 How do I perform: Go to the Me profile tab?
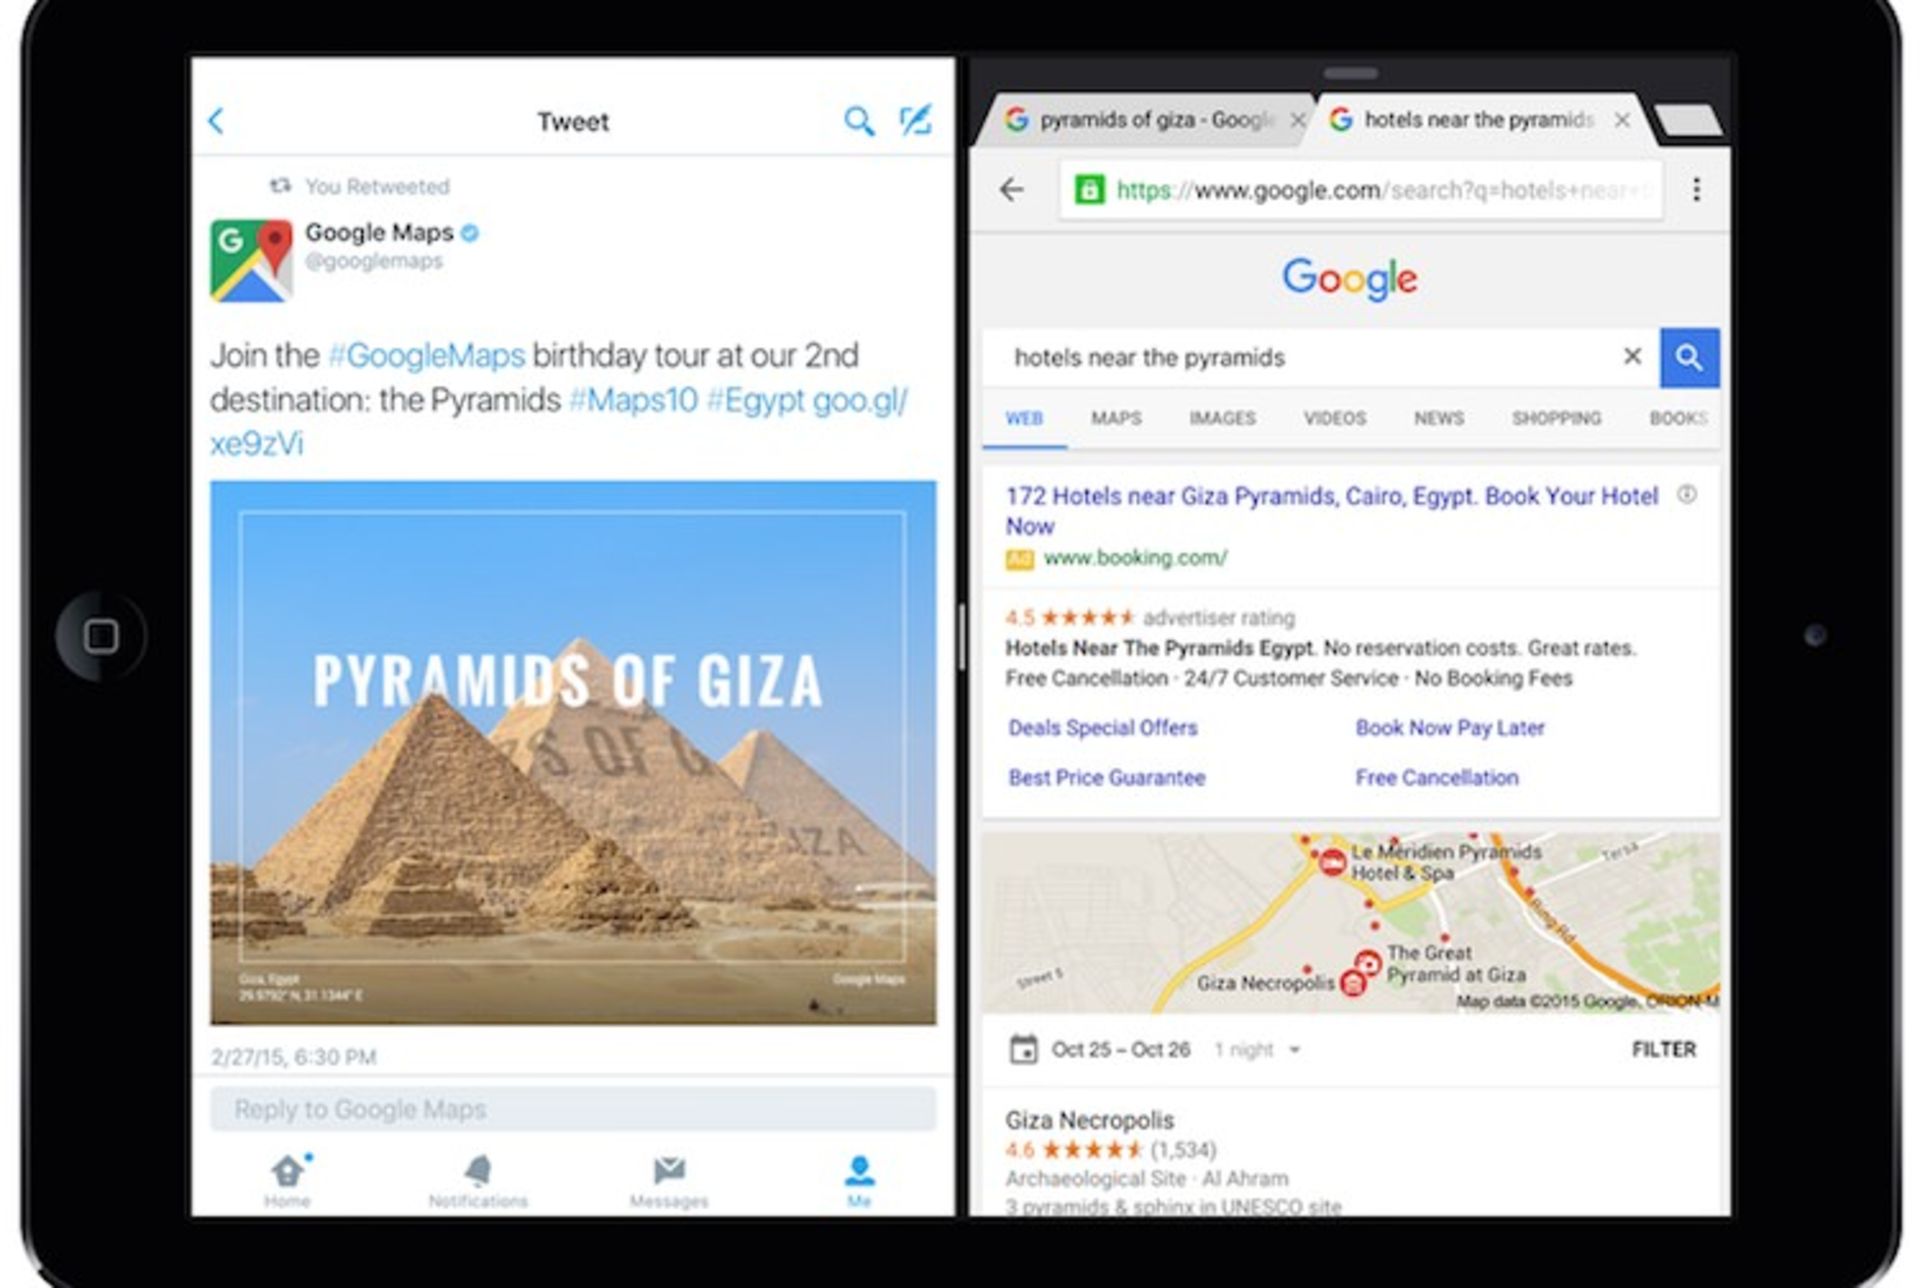click(859, 1181)
